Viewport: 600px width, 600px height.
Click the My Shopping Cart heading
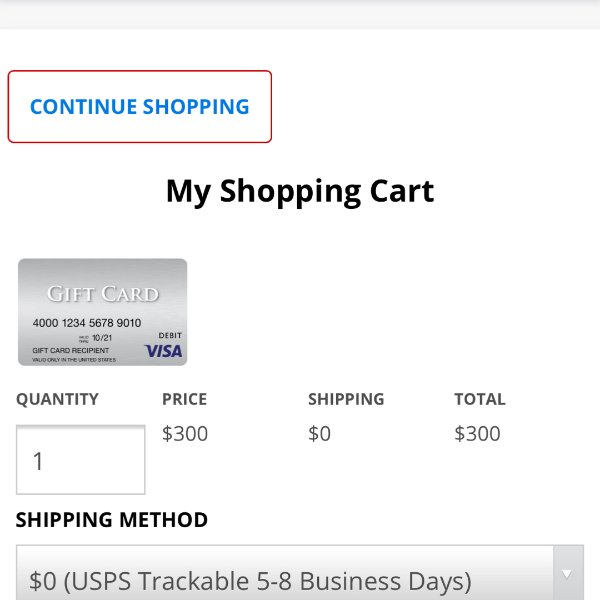pyautogui.click(x=300, y=191)
